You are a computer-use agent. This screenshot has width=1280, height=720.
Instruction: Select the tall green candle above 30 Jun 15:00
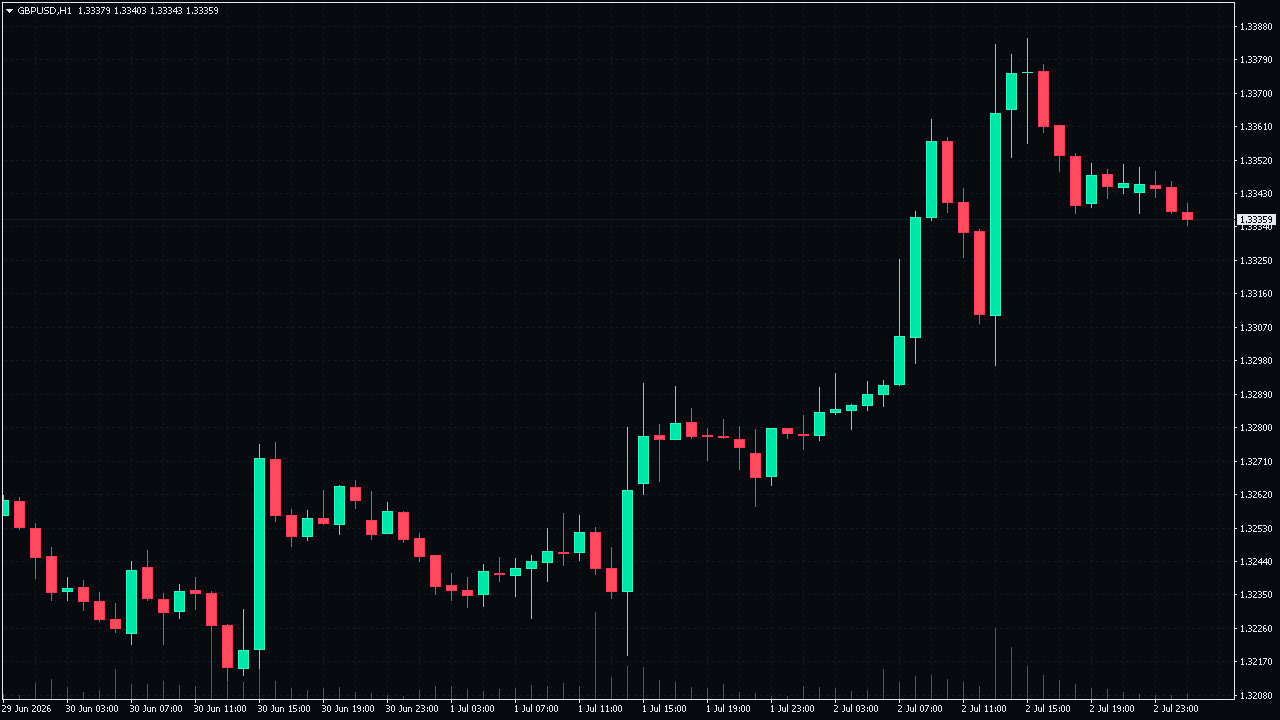[259, 553]
